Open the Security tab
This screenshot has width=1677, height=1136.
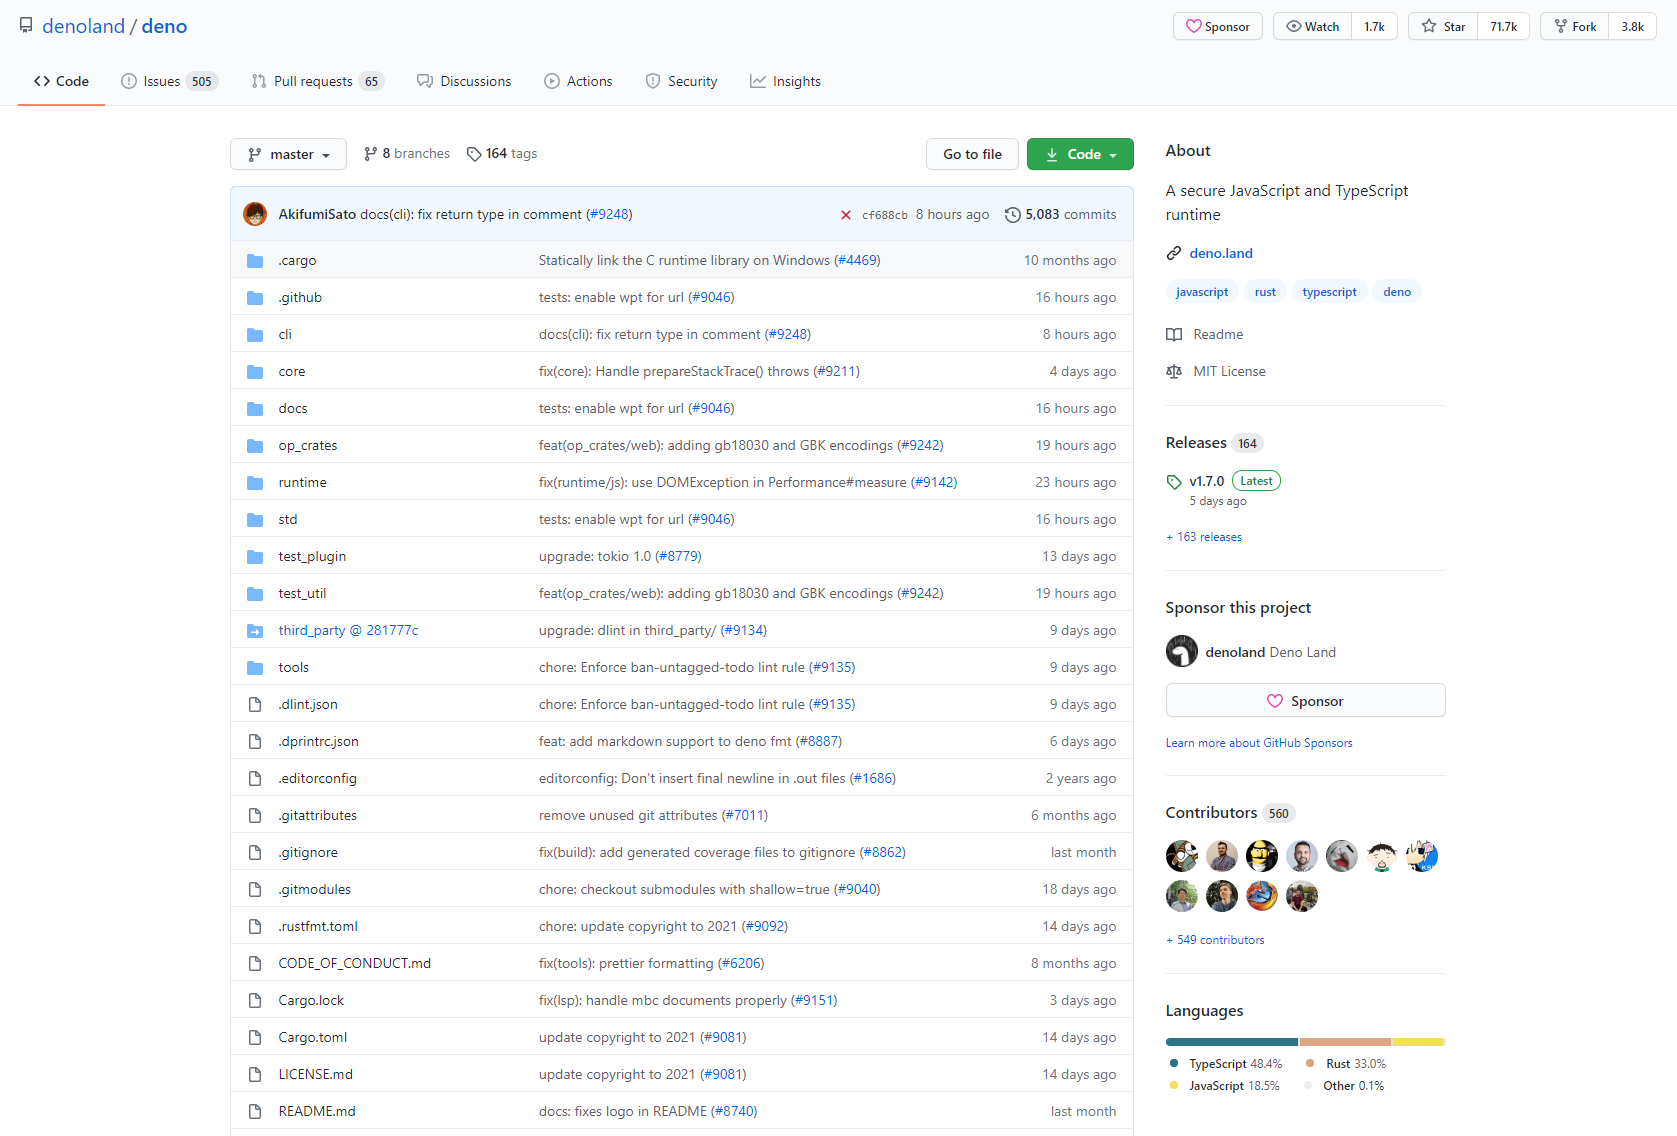(x=681, y=81)
